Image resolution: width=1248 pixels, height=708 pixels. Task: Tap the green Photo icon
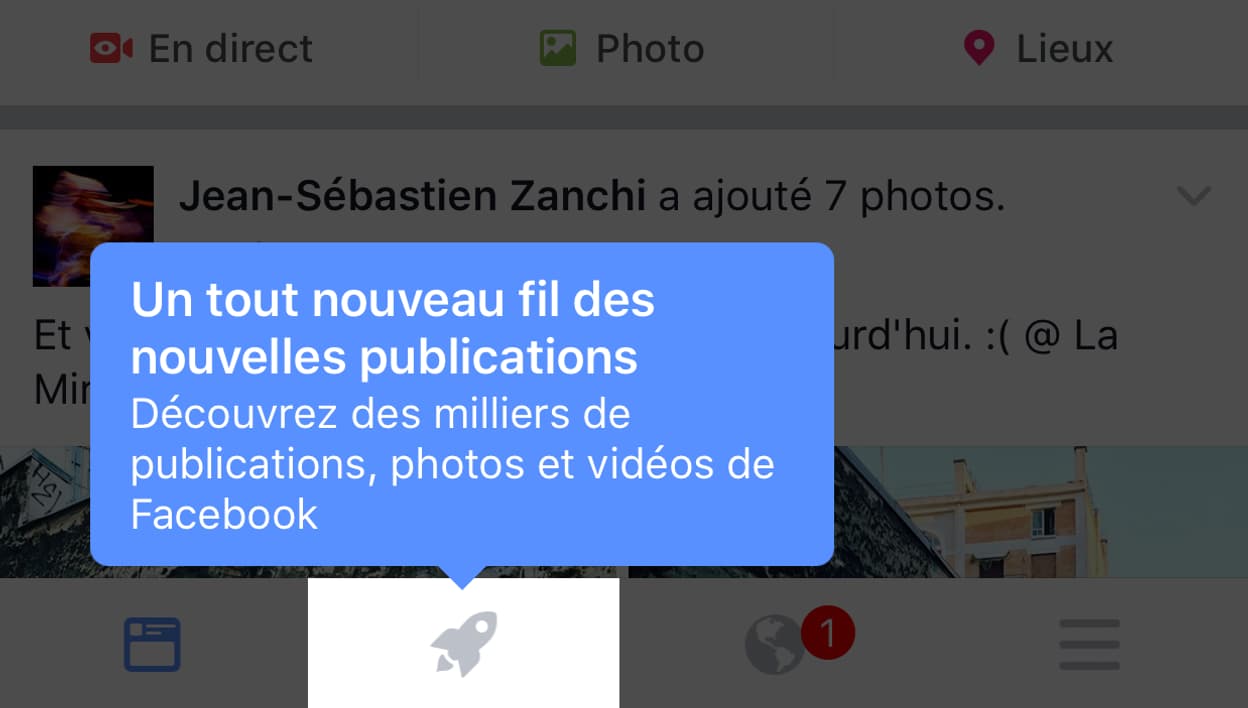point(557,48)
